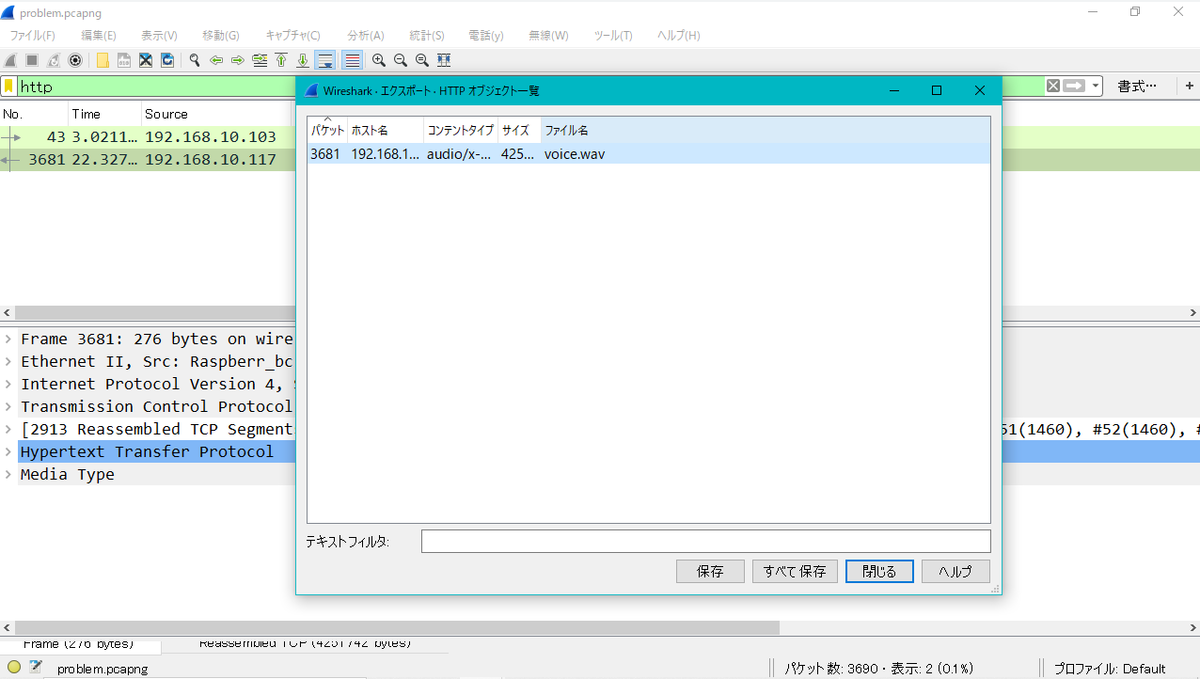Image resolution: width=1200 pixels, height=679 pixels.
Task: Click the ヘルプ dialog button
Action: (955, 571)
